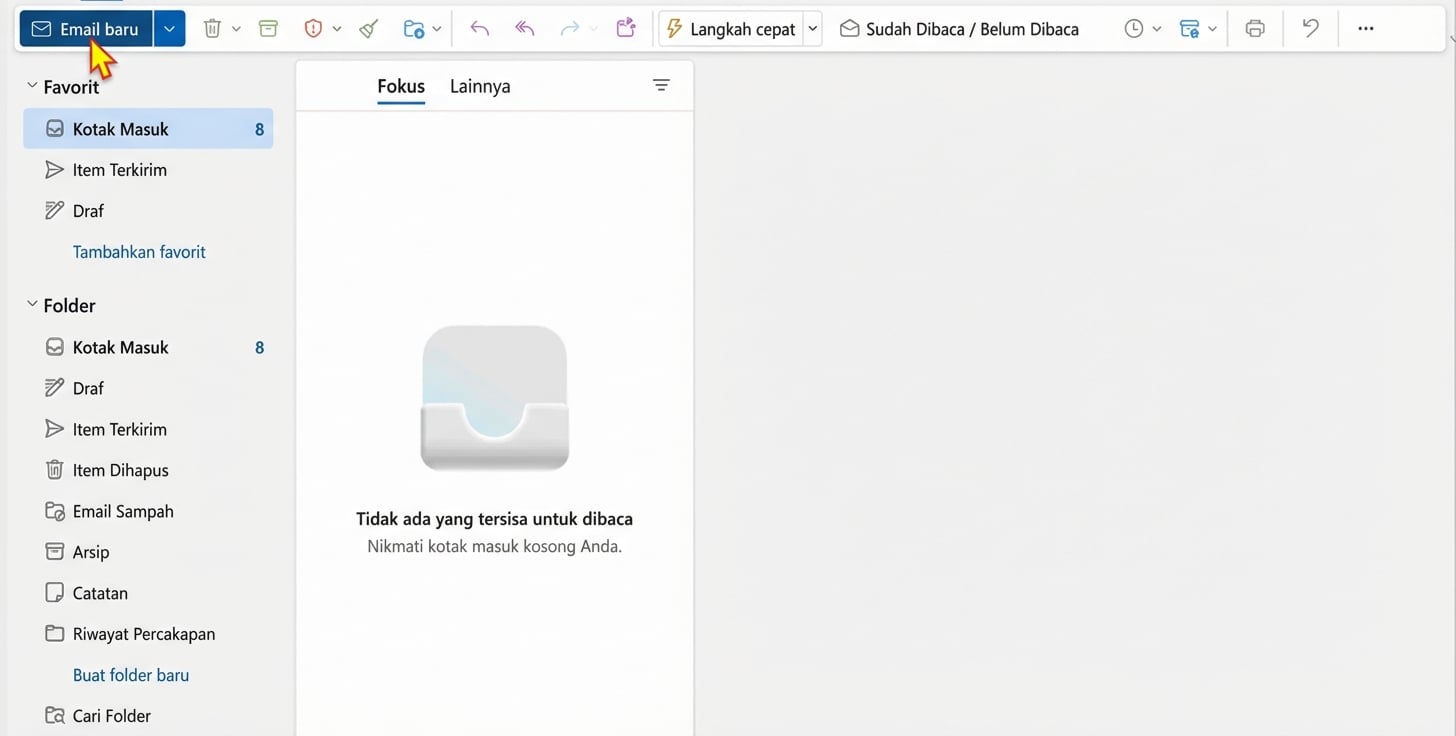Click the Email baru button

[86, 29]
